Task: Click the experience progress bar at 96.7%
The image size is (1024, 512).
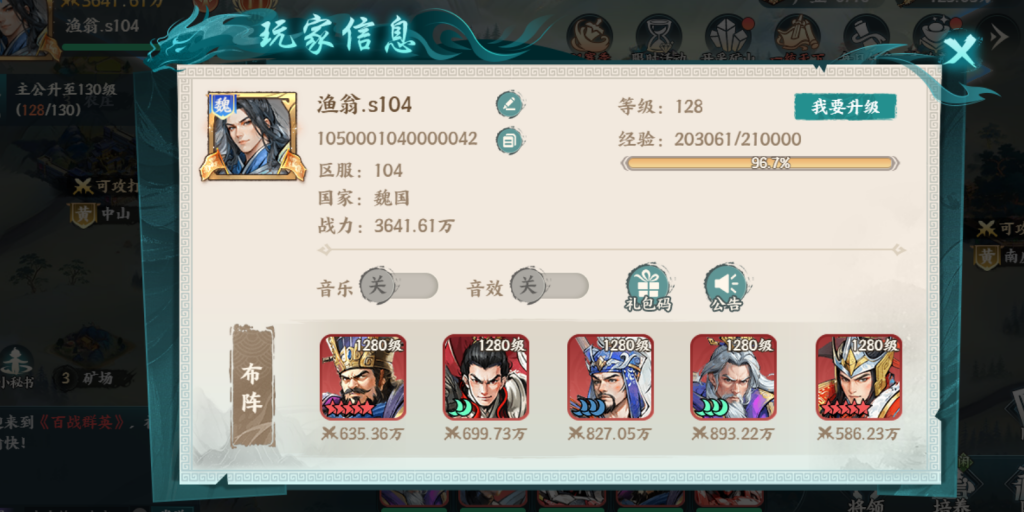Action: (x=760, y=163)
